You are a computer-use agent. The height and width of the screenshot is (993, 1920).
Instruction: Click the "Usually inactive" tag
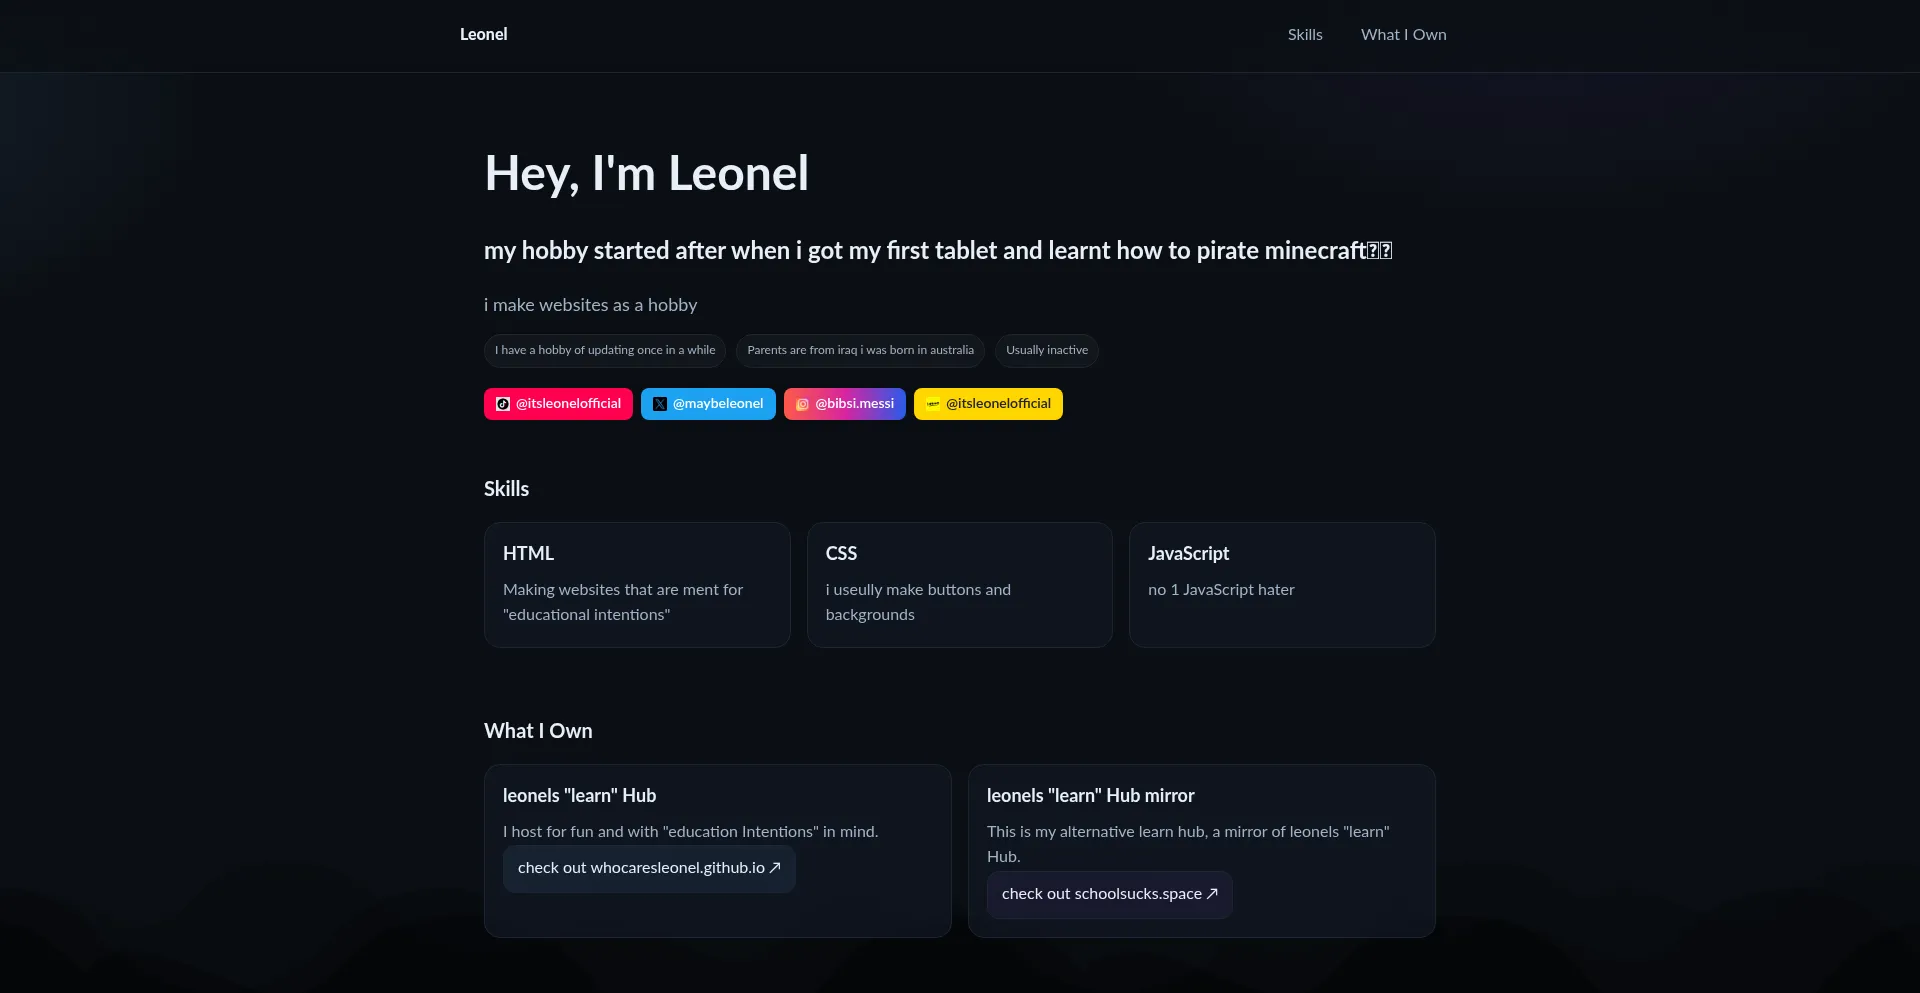[1047, 351]
